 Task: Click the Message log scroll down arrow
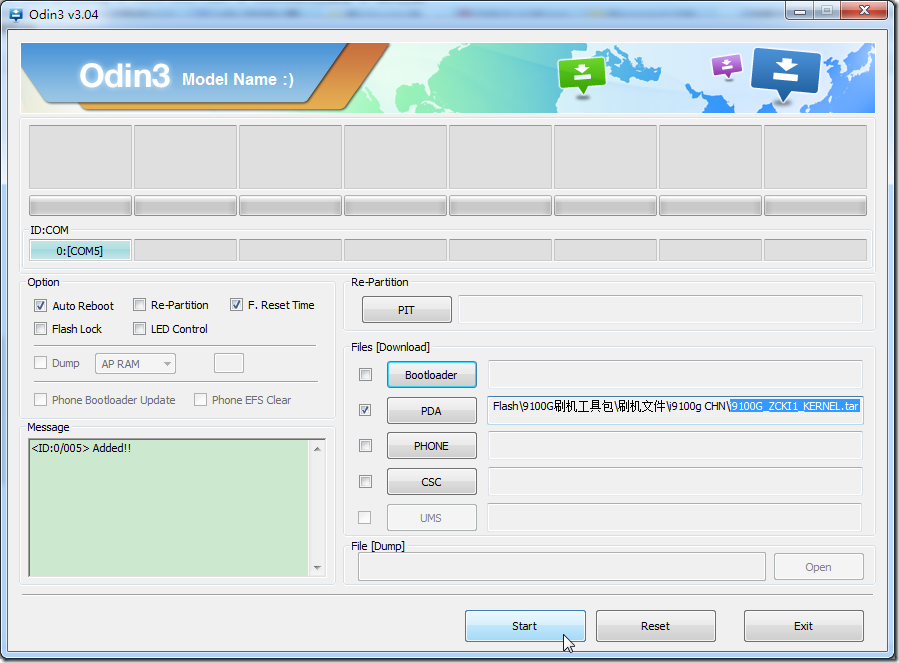coord(317,568)
